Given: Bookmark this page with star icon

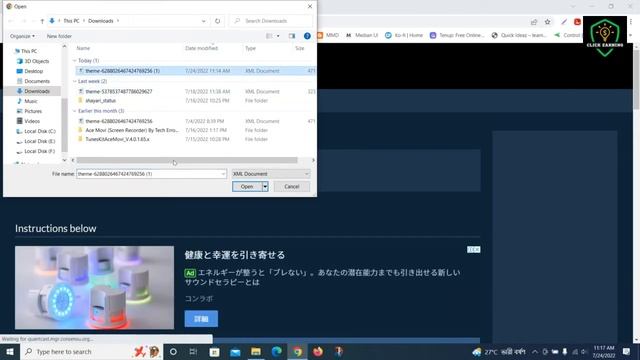Looking at the screenshot, I should click(548, 22).
